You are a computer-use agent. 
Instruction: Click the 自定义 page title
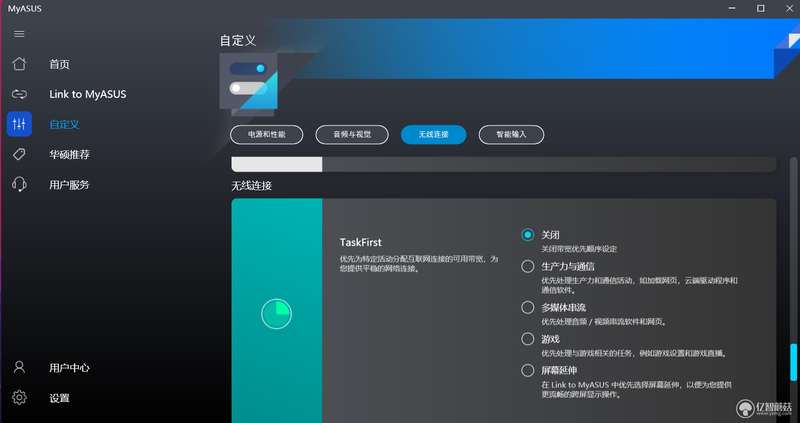(238, 40)
